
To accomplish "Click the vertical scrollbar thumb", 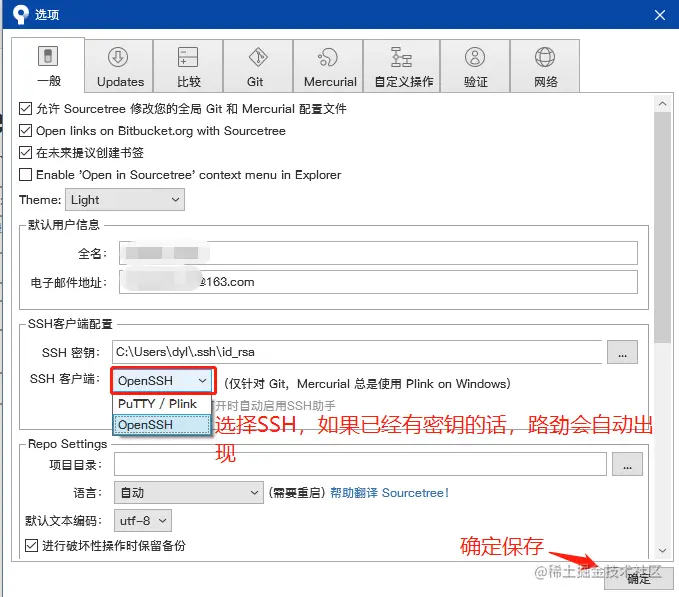I will [662, 227].
